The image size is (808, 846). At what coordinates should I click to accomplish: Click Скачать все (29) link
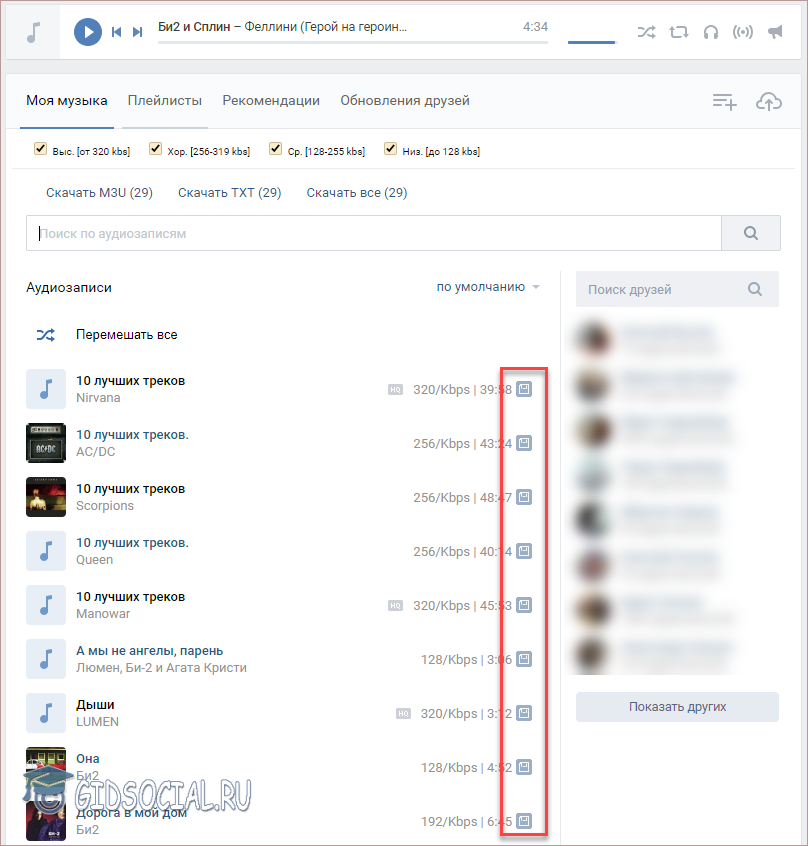click(357, 193)
